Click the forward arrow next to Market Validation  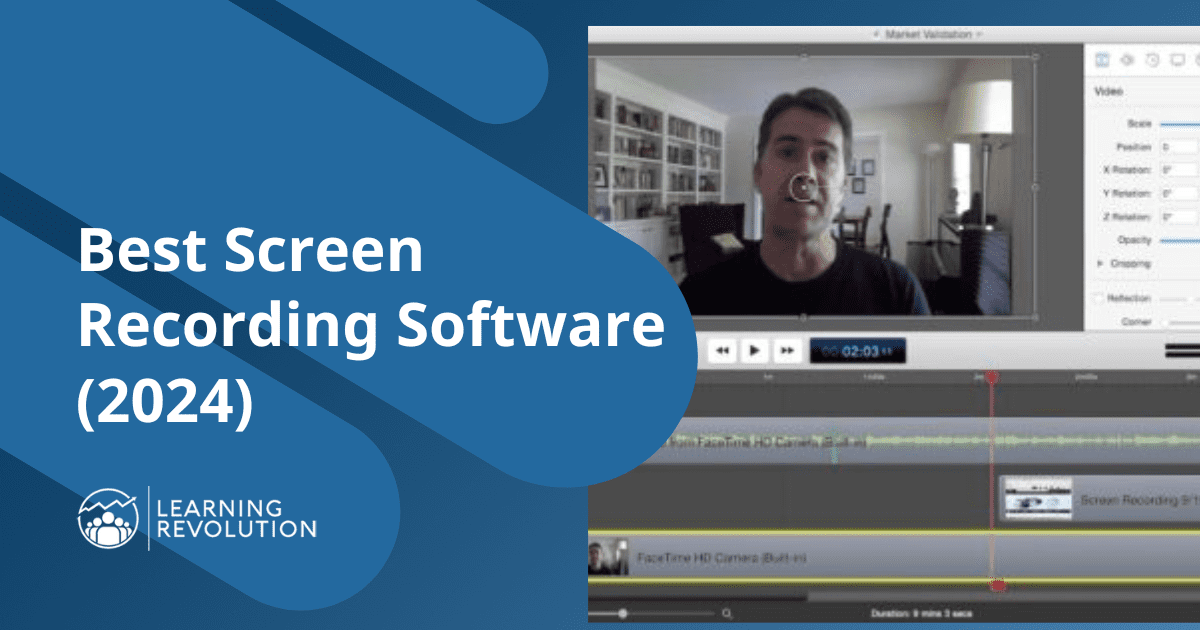pos(977,33)
